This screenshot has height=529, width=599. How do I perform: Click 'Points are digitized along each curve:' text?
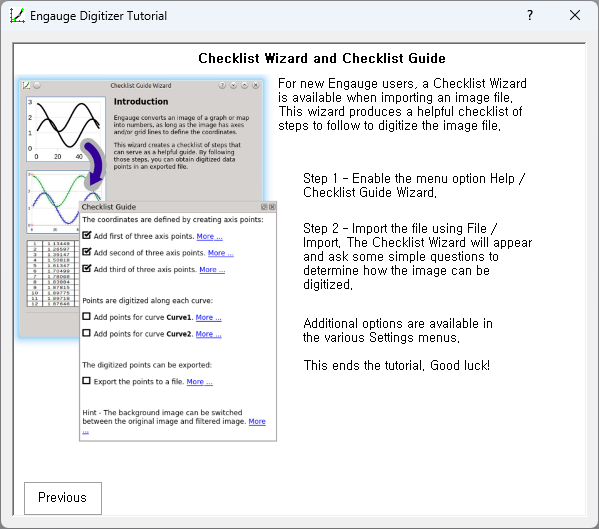pos(147,301)
